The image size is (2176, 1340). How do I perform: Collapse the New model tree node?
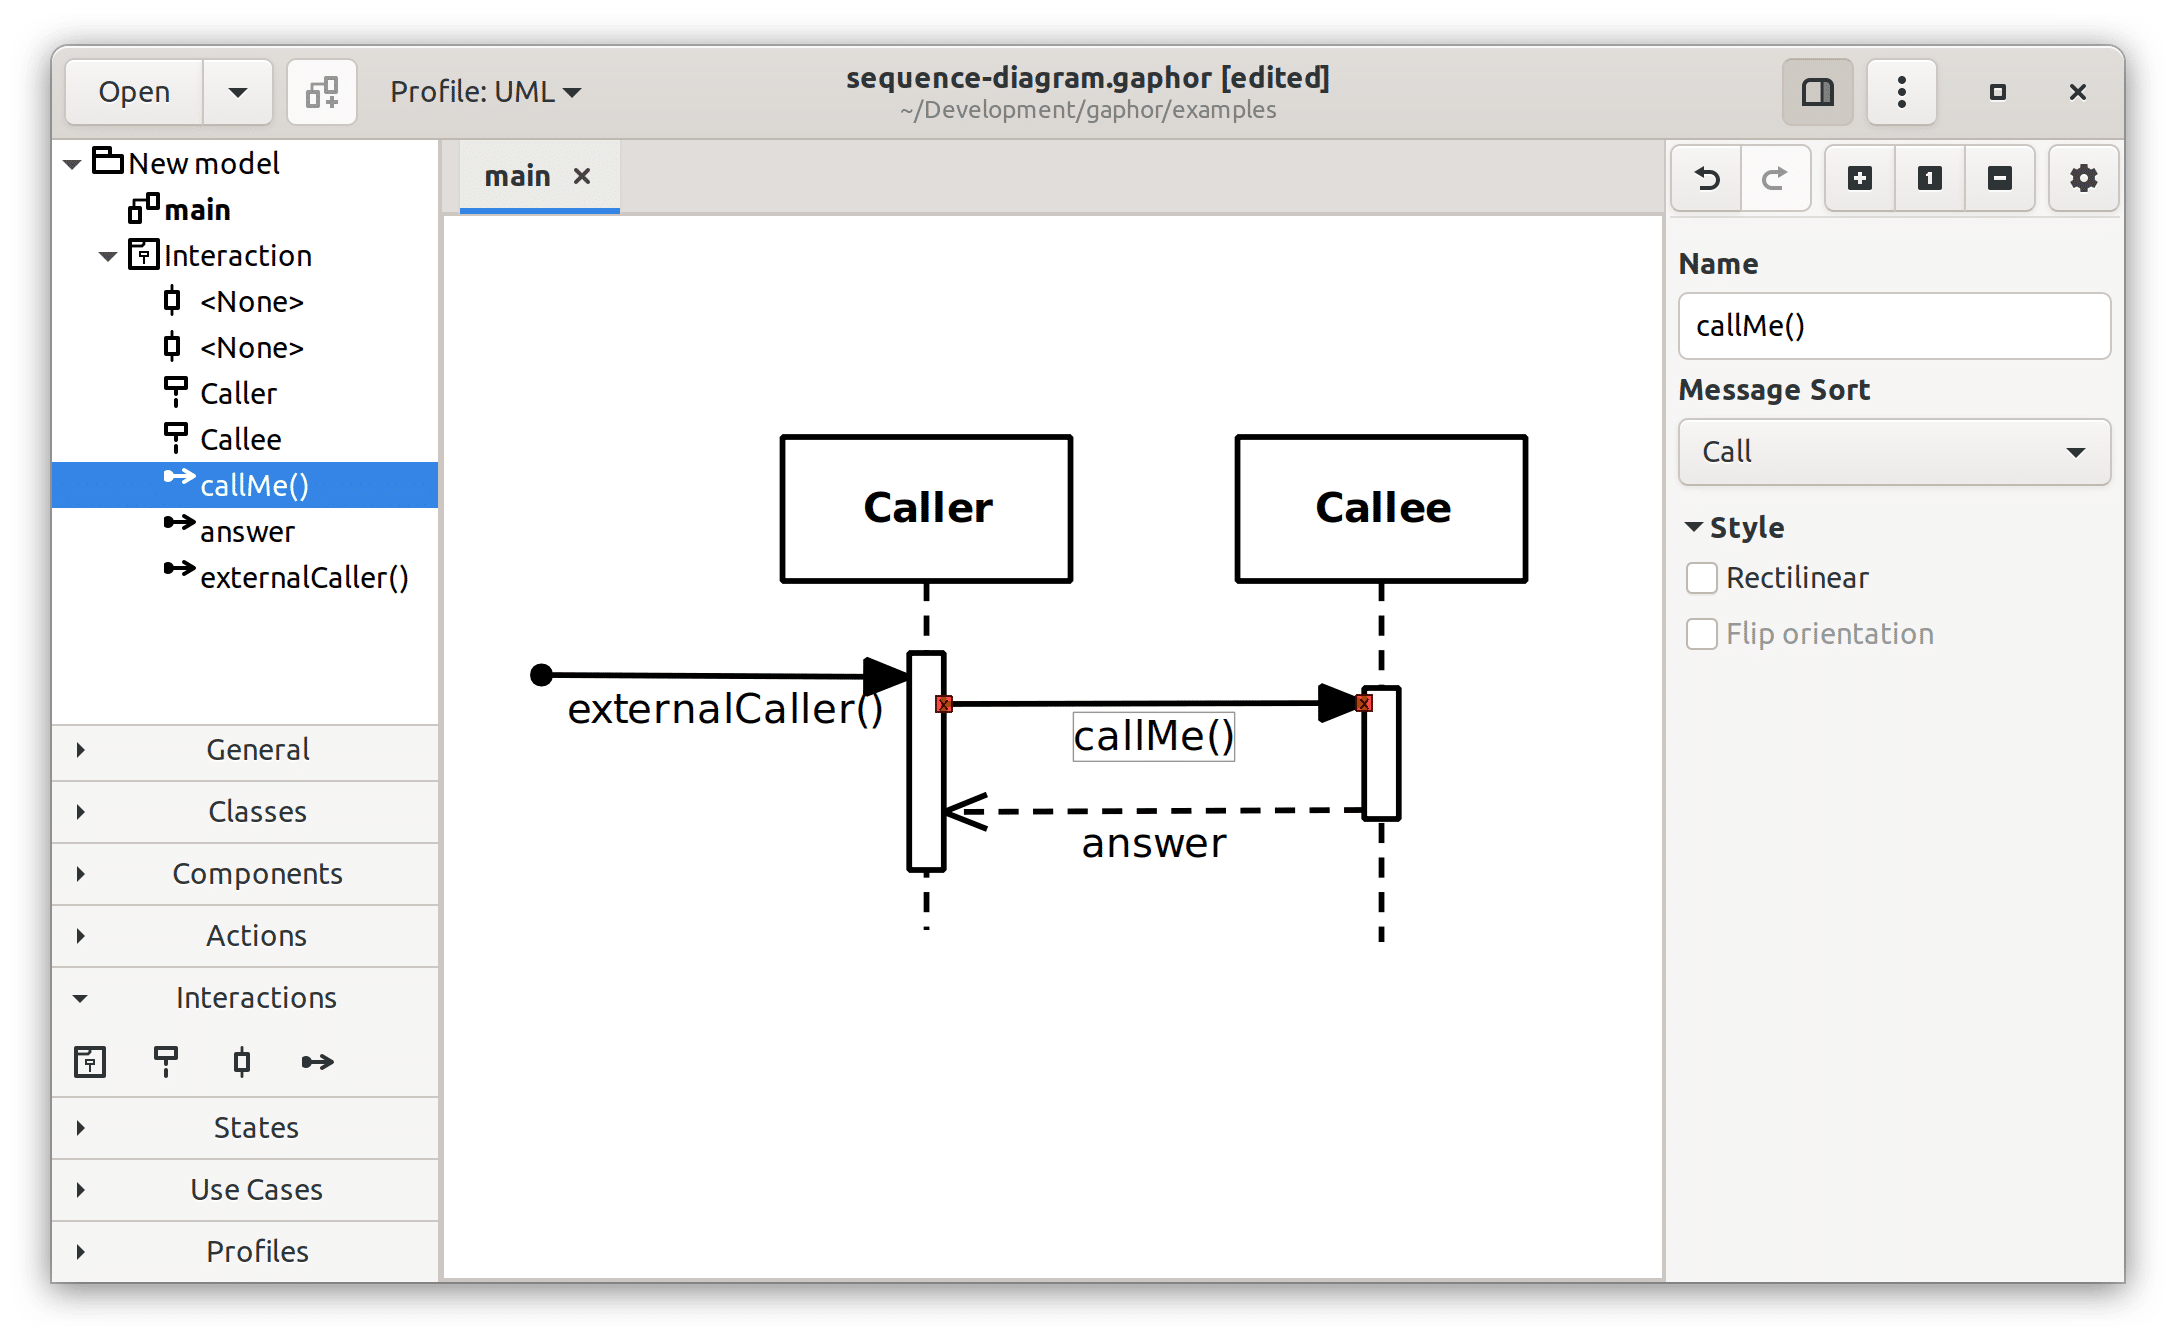[72, 164]
